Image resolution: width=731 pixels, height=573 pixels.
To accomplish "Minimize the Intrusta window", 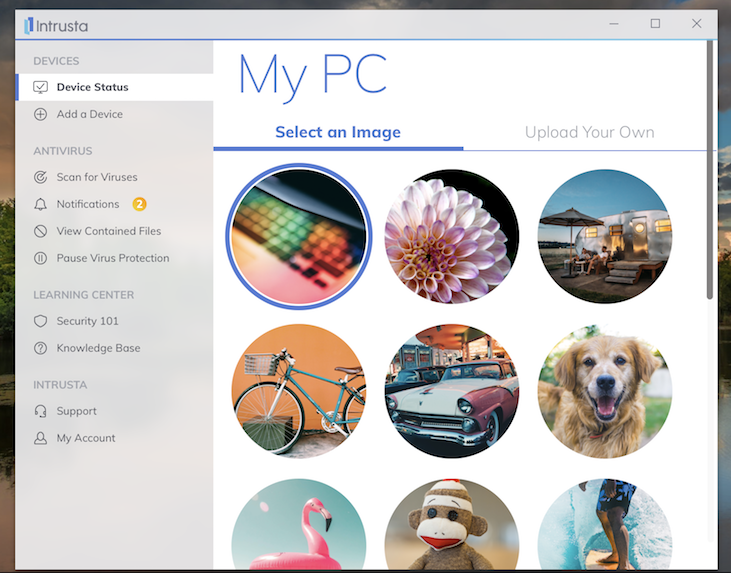I will (x=614, y=24).
